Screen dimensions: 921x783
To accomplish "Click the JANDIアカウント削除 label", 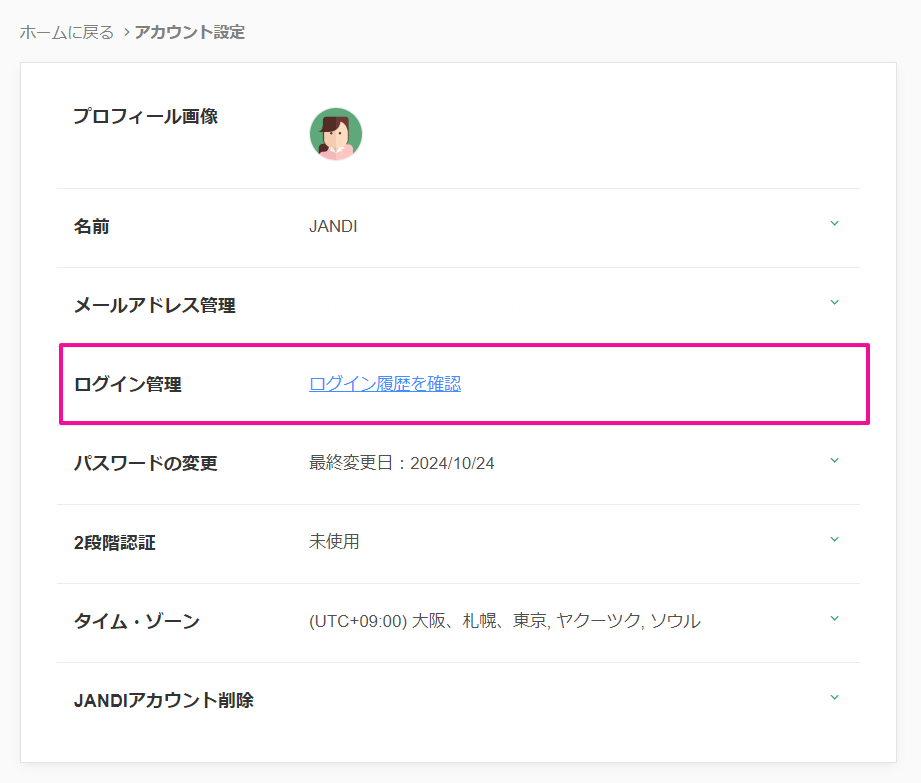I will point(164,700).
